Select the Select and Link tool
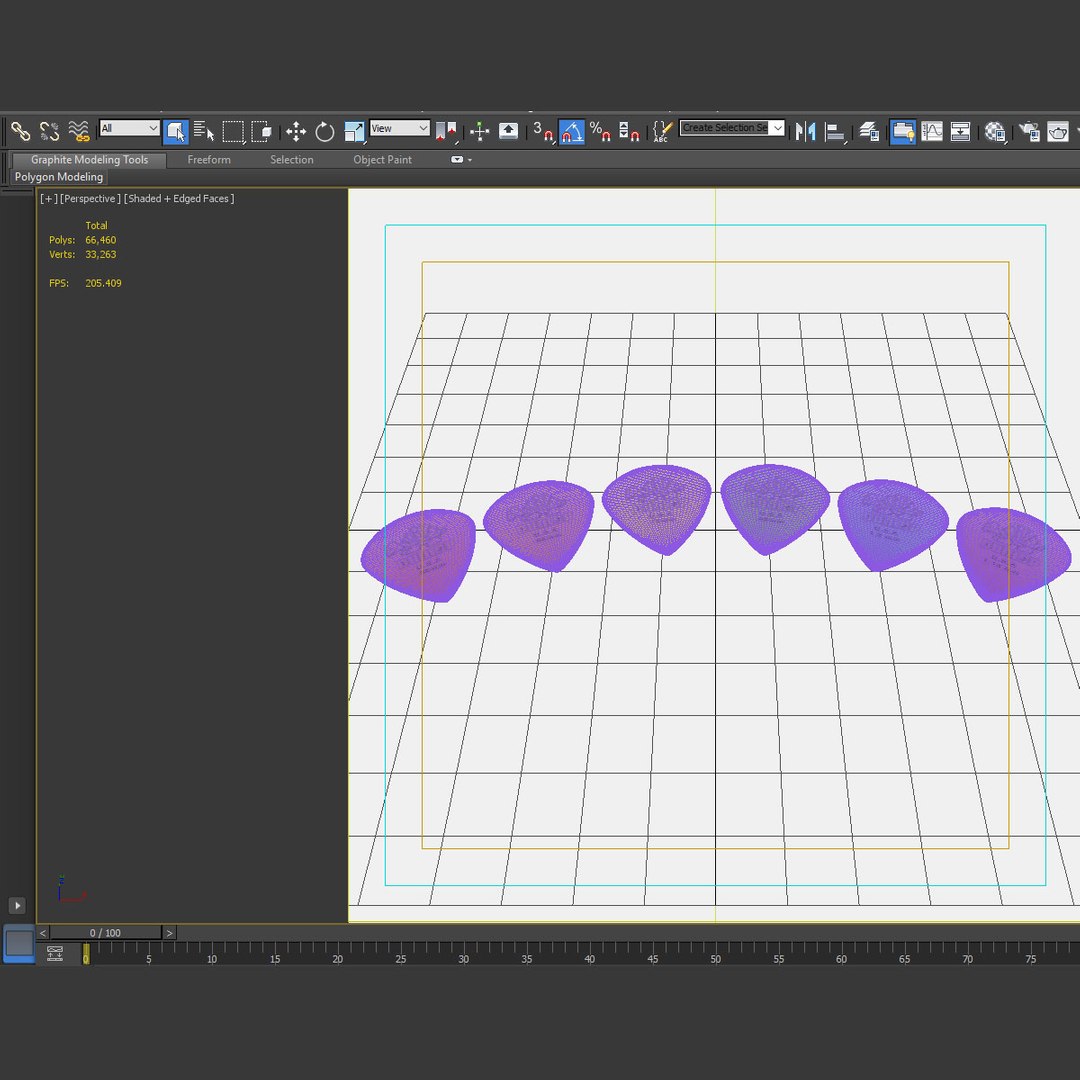Viewport: 1080px width, 1080px height. pos(20,131)
